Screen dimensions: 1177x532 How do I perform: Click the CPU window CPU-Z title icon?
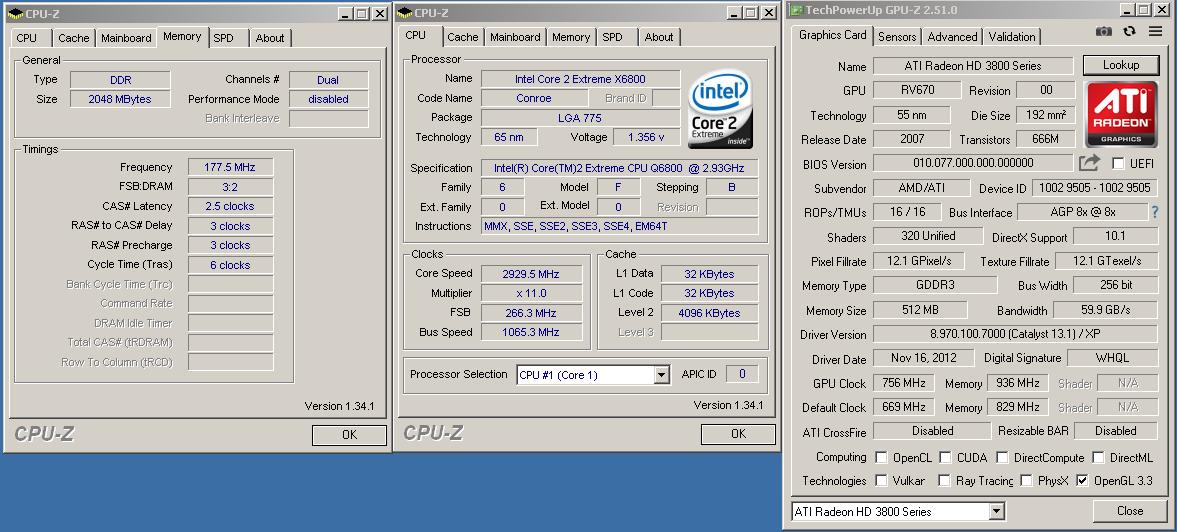pyautogui.click(x=405, y=13)
